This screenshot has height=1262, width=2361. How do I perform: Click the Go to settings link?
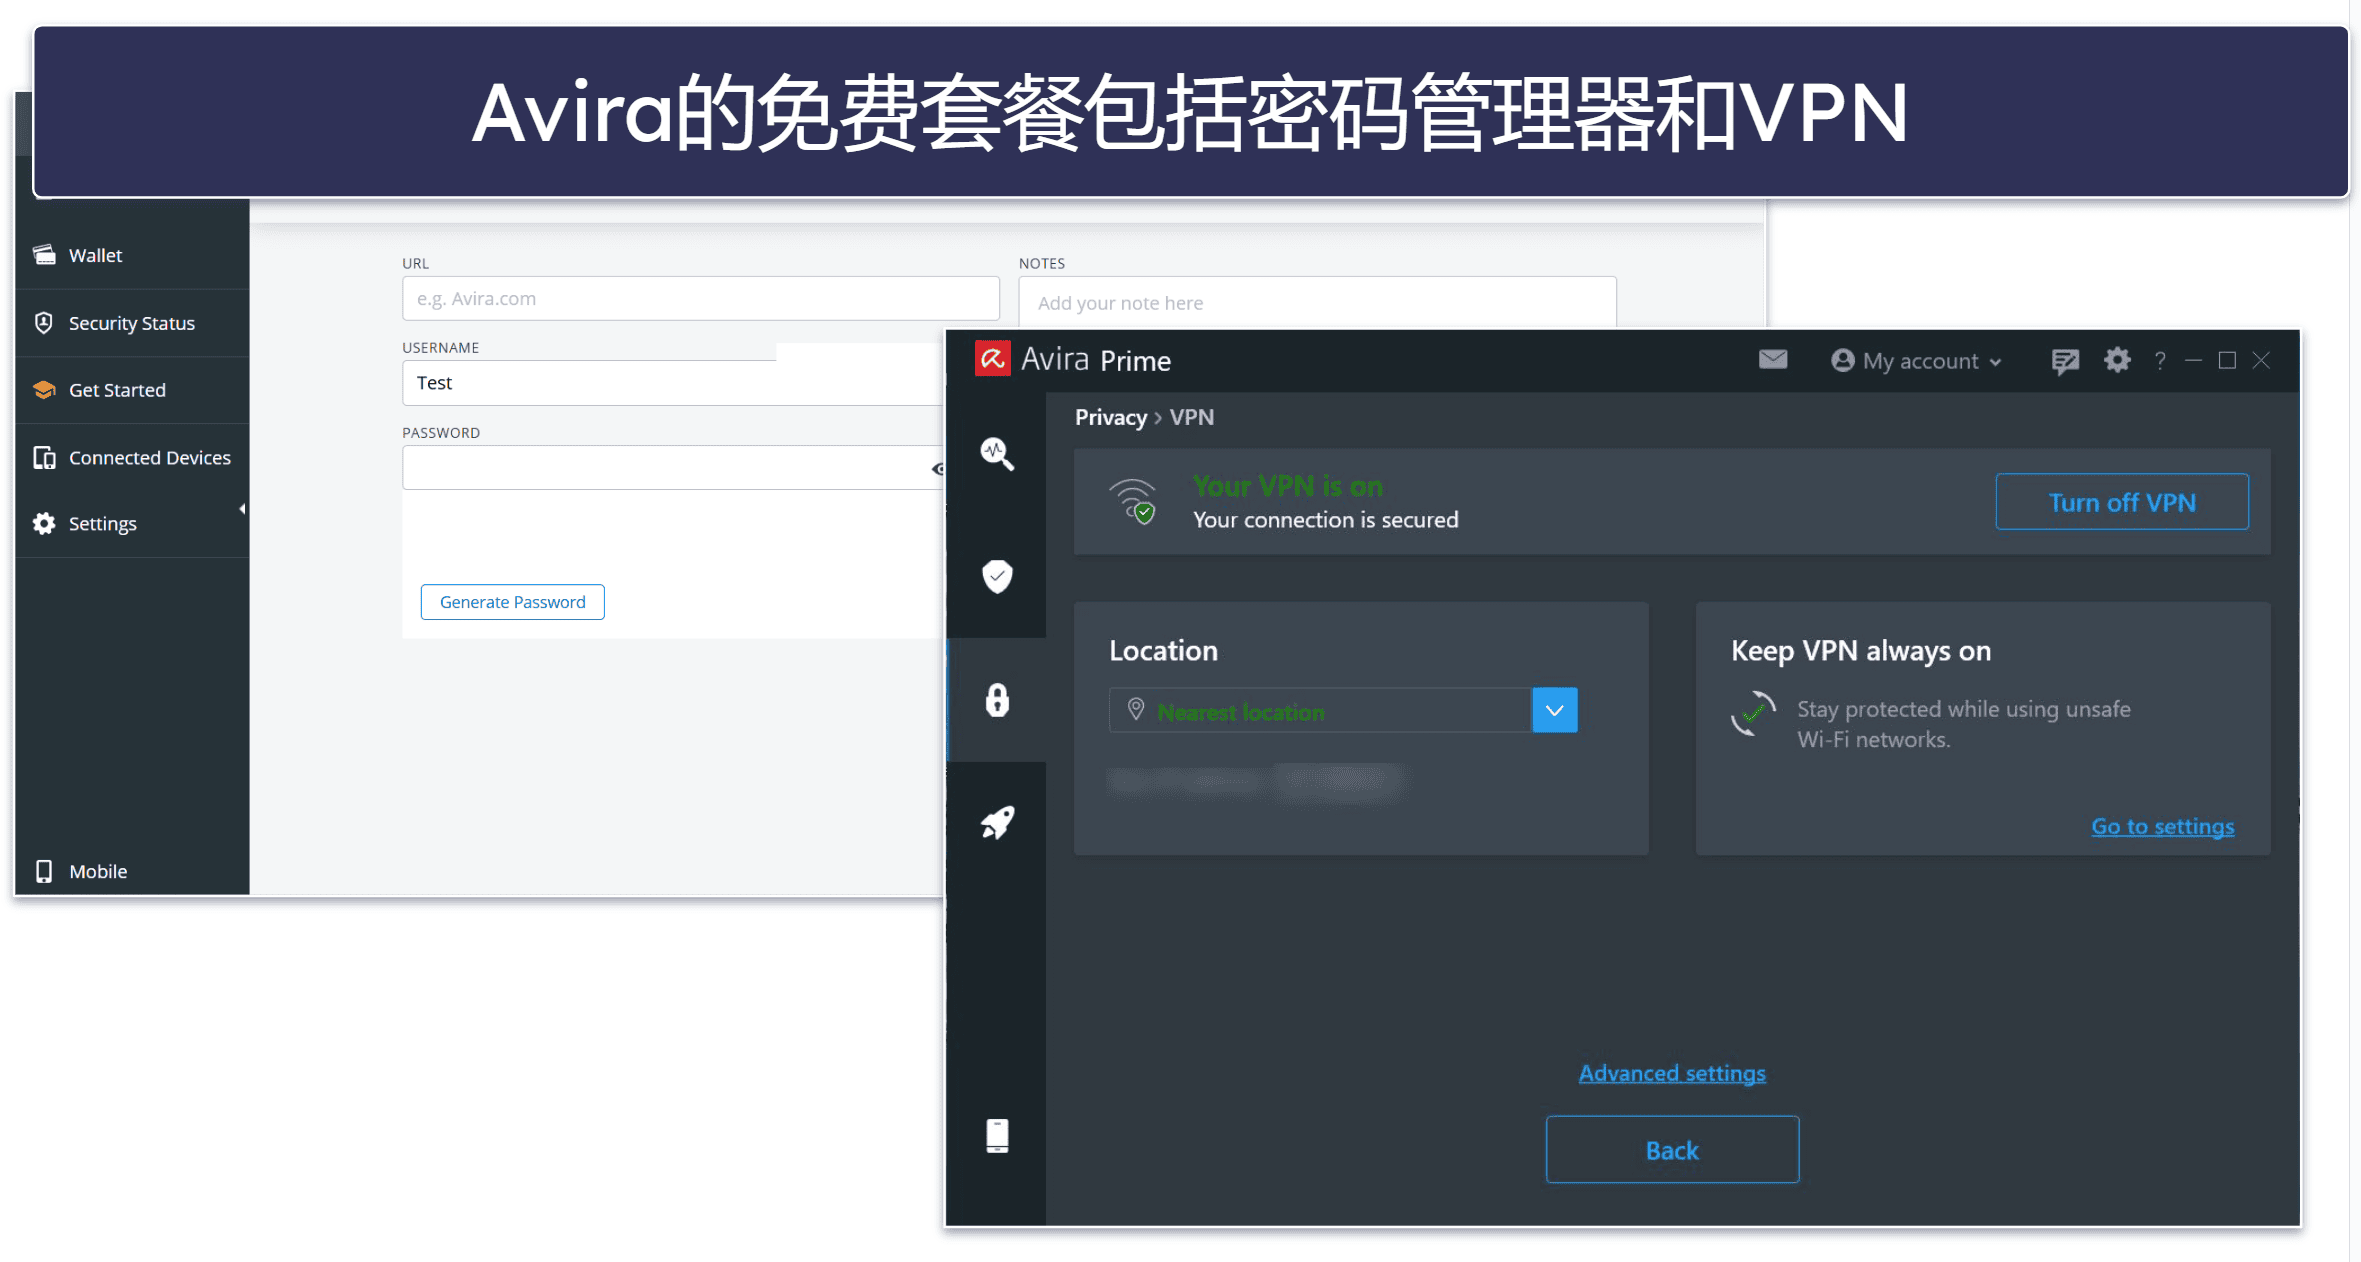click(2162, 827)
